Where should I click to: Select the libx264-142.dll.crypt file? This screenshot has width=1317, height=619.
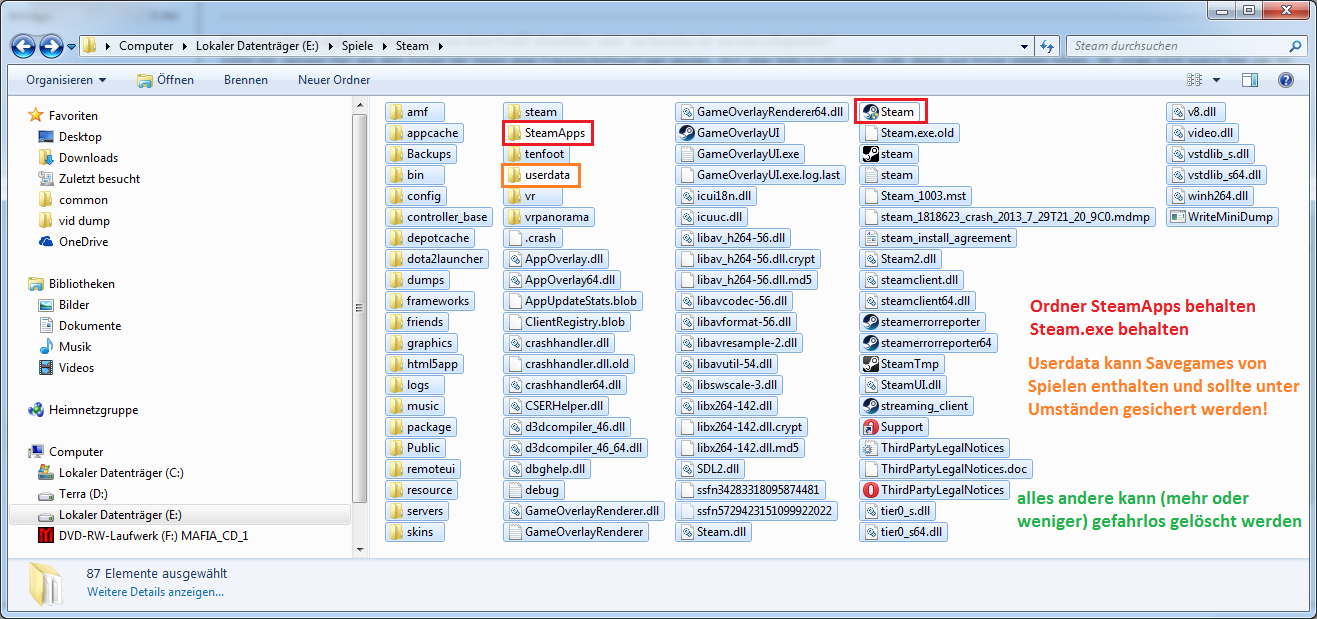click(741, 427)
